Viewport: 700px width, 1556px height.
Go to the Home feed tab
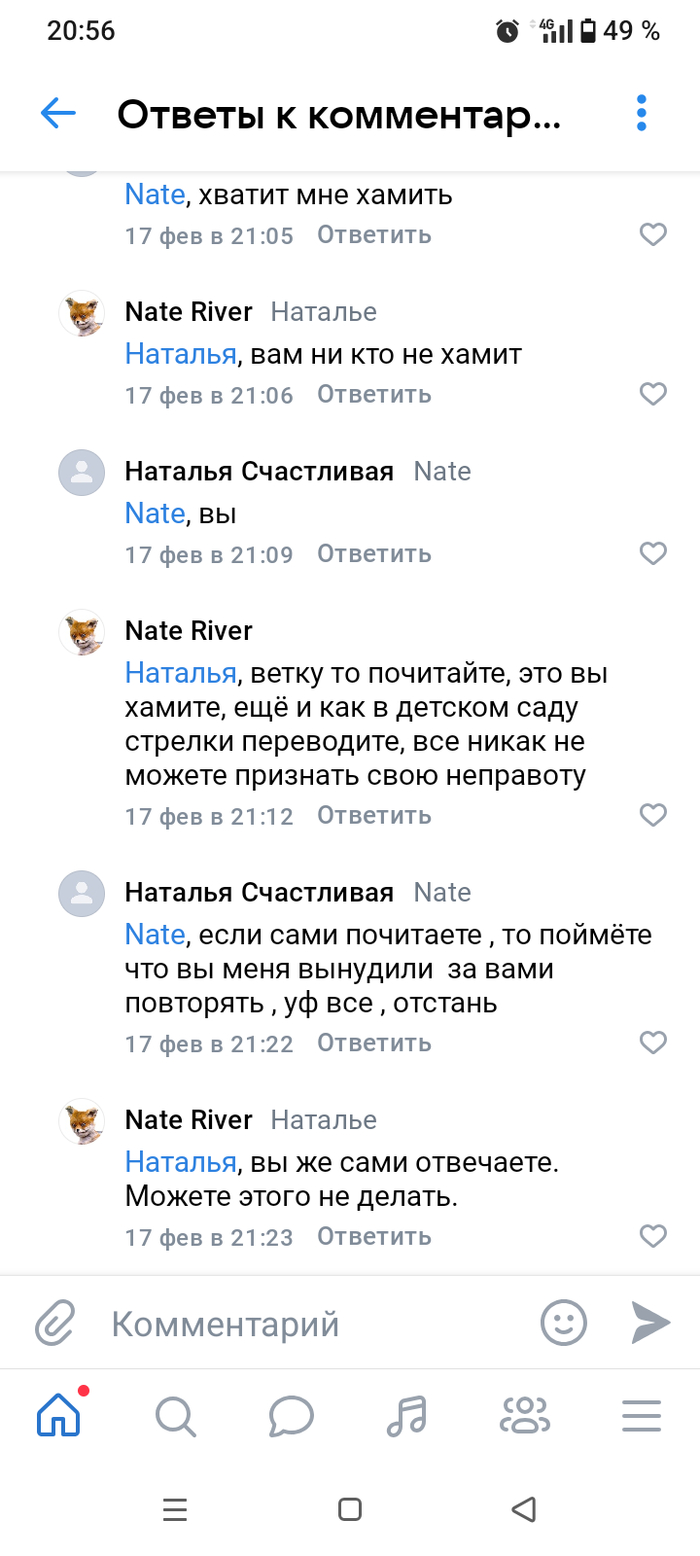58,1415
